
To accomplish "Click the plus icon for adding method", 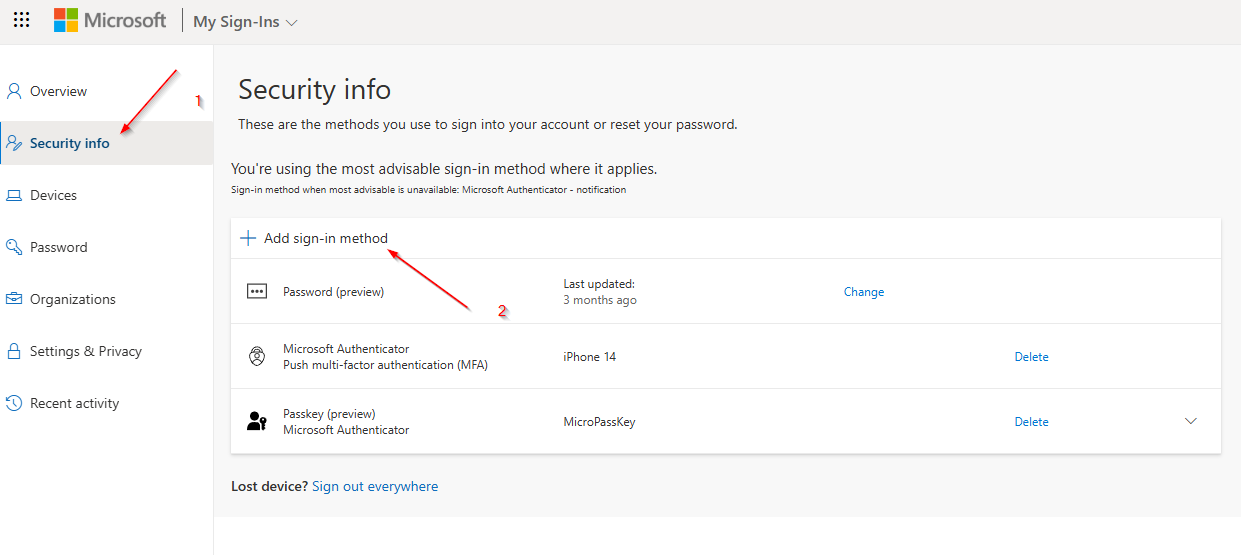I will (248, 238).
